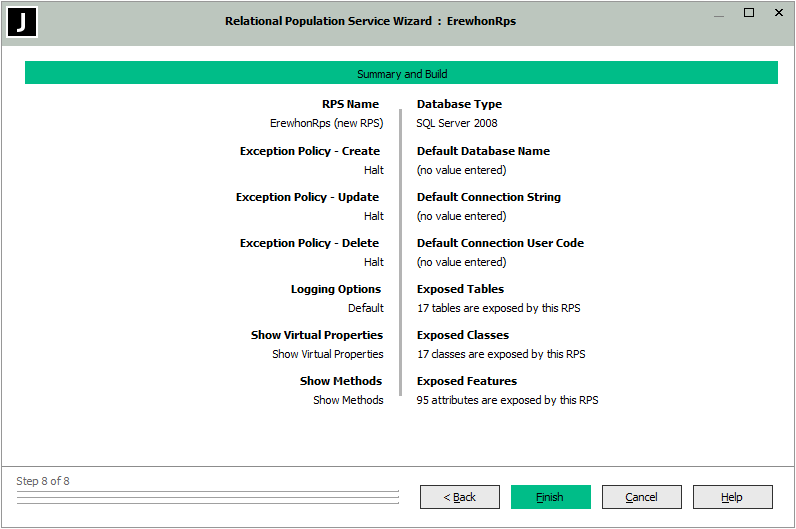The height and width of the screenshot is (529, 796).
Task: Select the ErewhonRps (new RPS) name value
Action: click(326, 124)
